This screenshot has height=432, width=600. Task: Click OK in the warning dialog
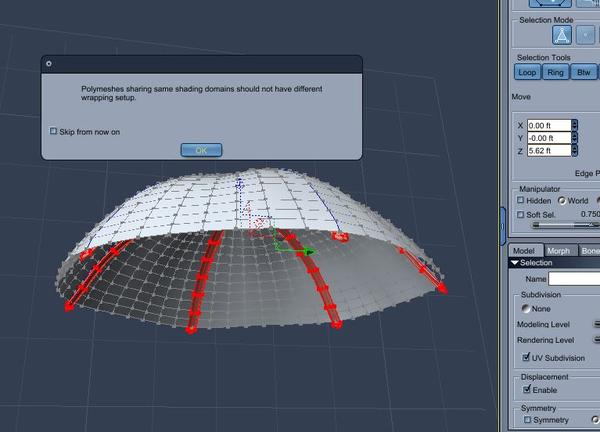[201, 150]
